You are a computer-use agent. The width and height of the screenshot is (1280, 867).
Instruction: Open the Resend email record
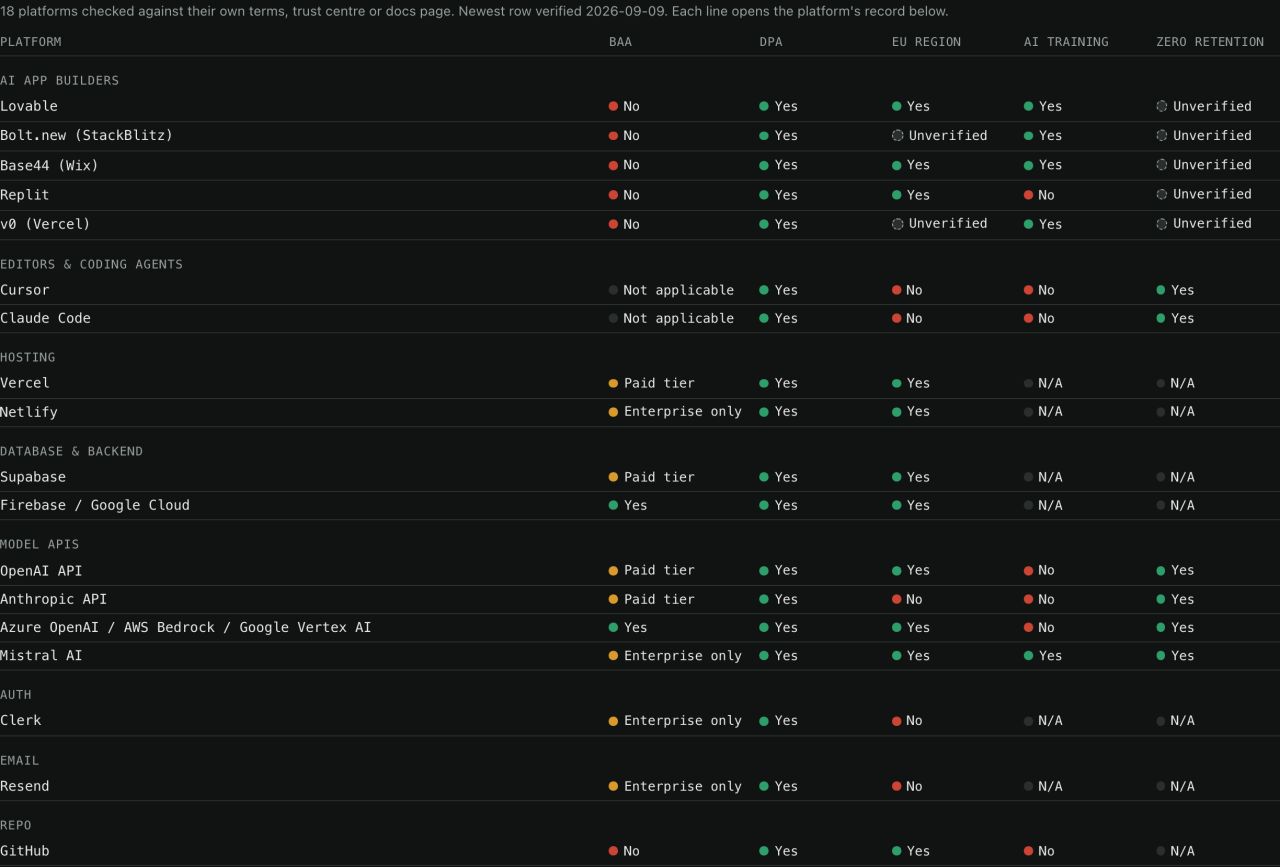(640, 786)
